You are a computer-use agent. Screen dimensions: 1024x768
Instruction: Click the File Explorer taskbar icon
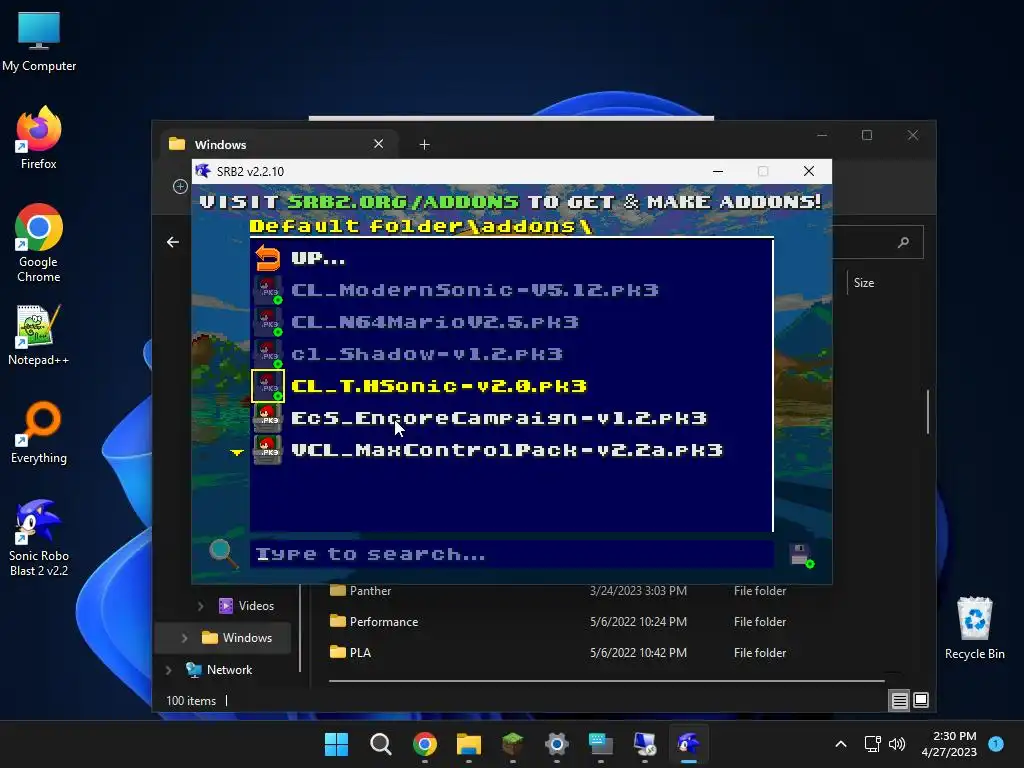(x=468, y=744)
